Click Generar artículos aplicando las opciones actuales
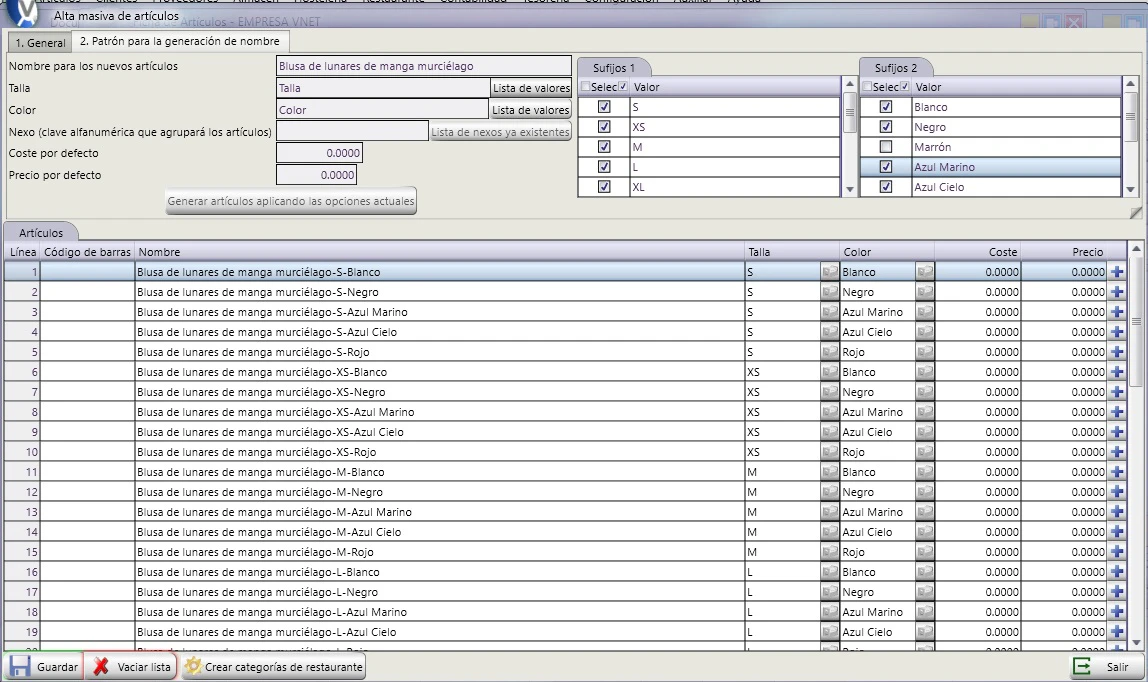The height and width of the screenshot is (682, 1148). click(291, 201)
